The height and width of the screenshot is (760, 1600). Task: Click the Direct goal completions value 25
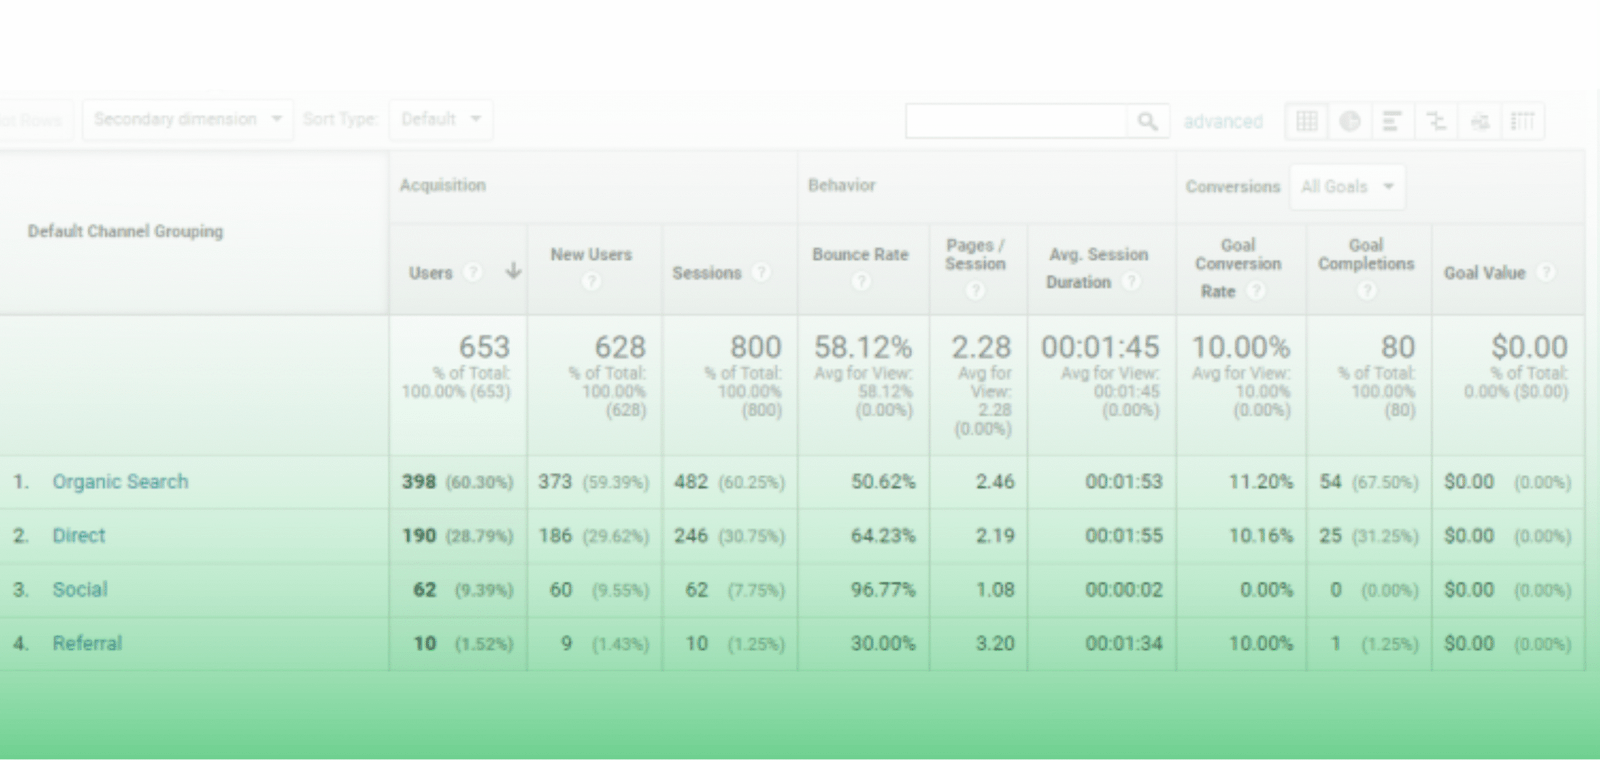pos(1330,536)
